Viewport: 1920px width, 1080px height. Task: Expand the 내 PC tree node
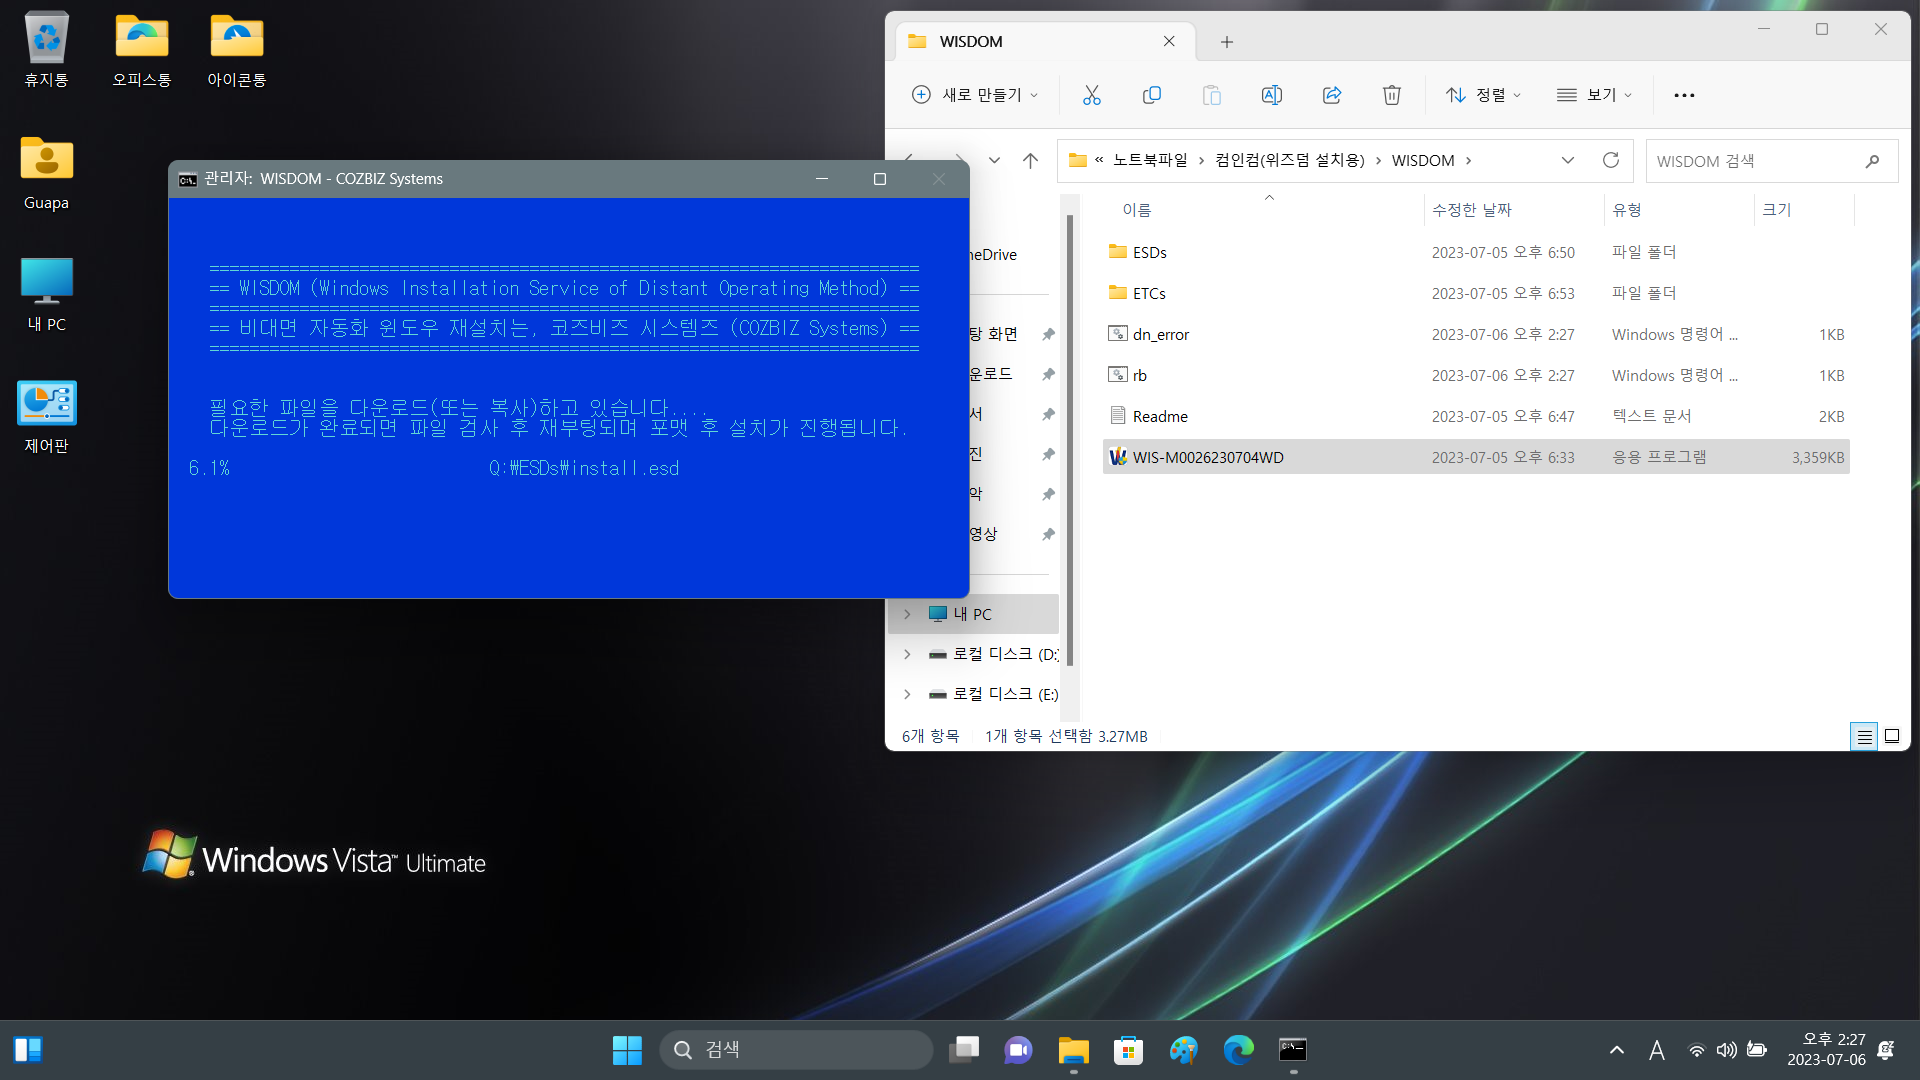[x=907, y=614]
